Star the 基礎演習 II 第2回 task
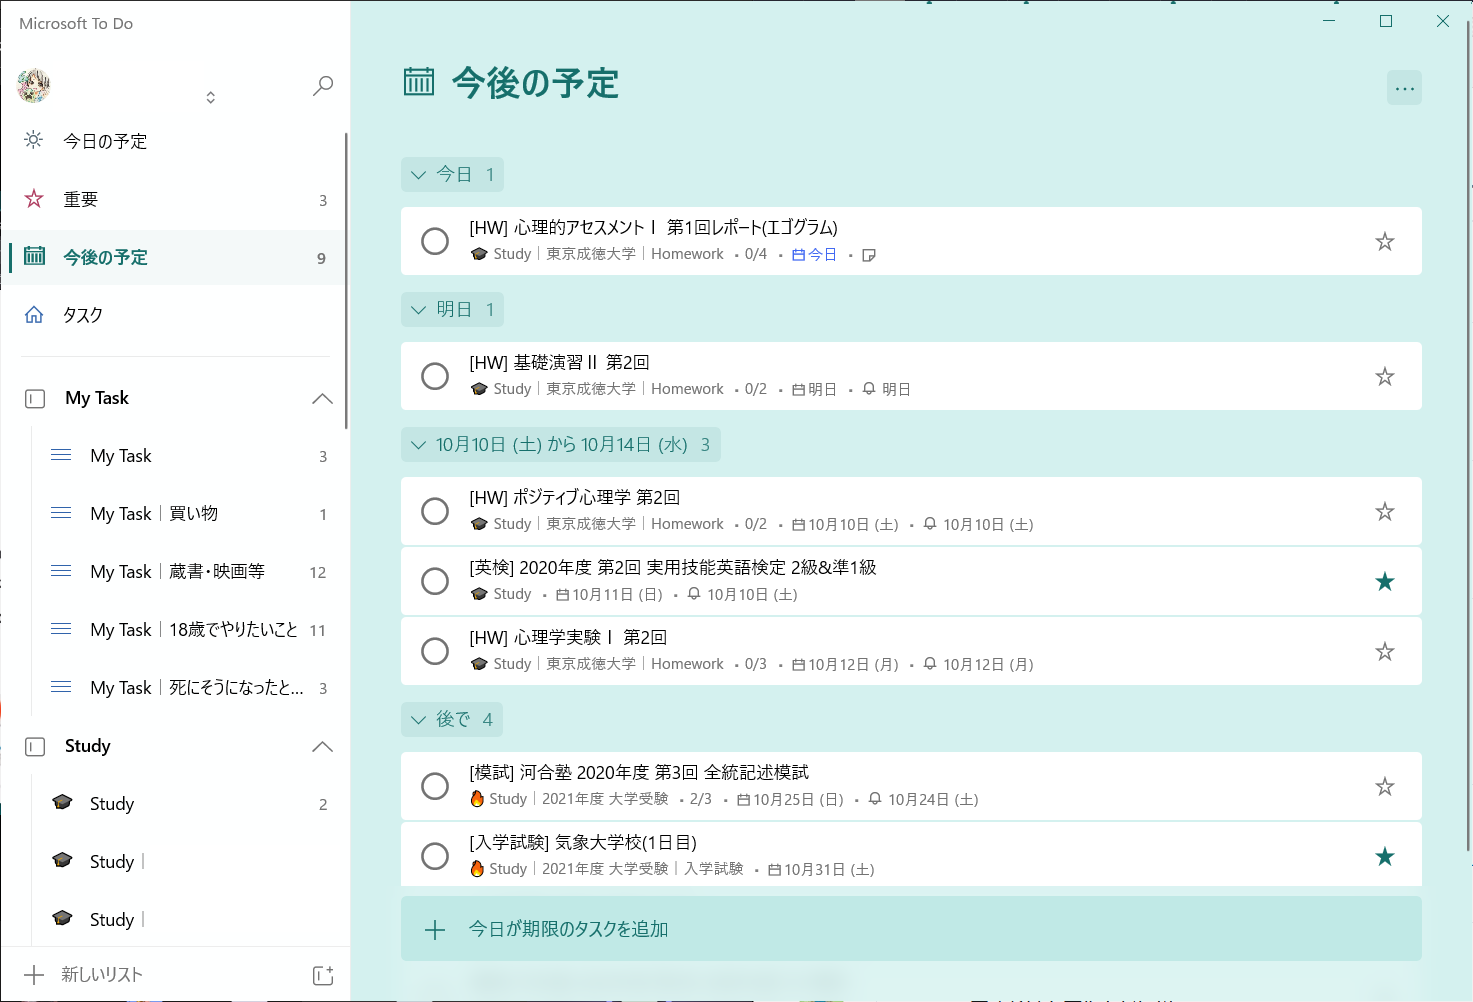The image size is (1473, 1002). pos(1384,377)
